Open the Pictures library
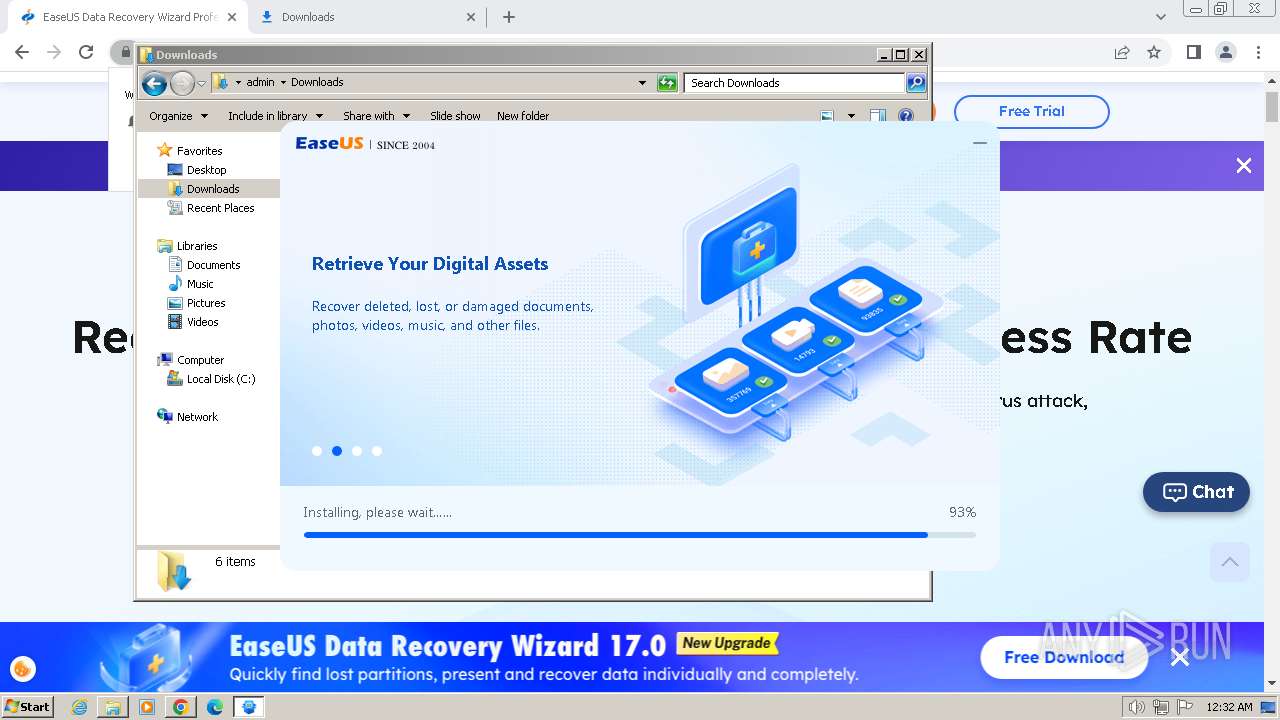The height and width of the screenshot is (720, 1280). (x=206, y=303)
